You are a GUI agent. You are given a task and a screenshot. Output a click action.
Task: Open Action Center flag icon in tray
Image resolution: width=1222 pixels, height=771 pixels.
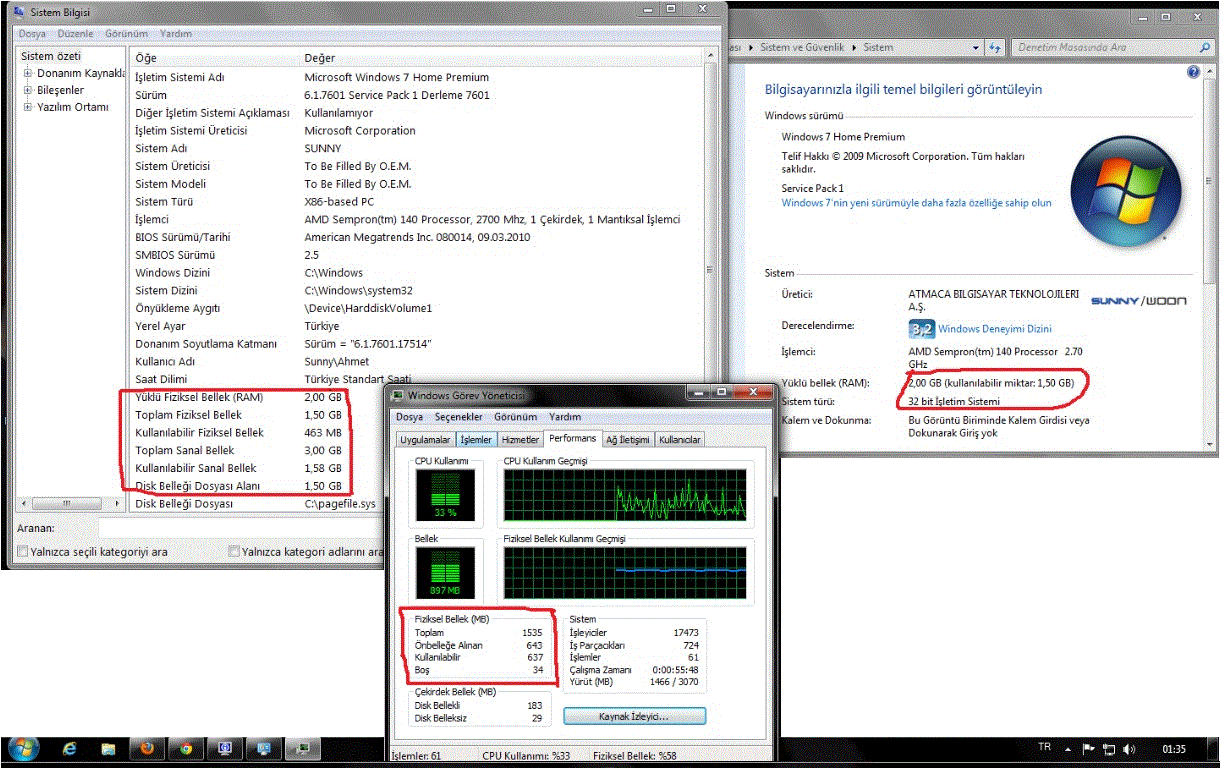pos(1088,749)
